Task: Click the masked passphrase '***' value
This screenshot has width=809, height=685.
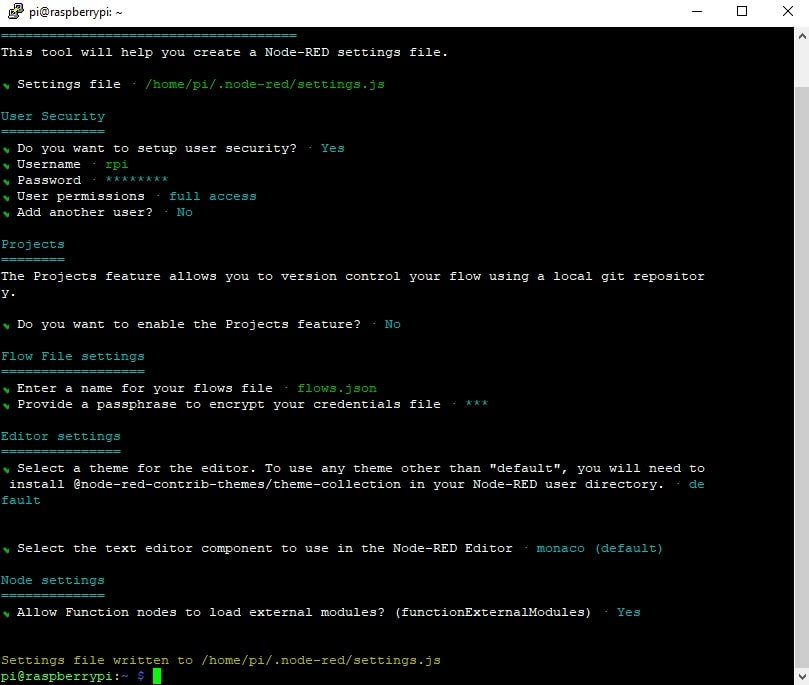Action: coord(476,403)
